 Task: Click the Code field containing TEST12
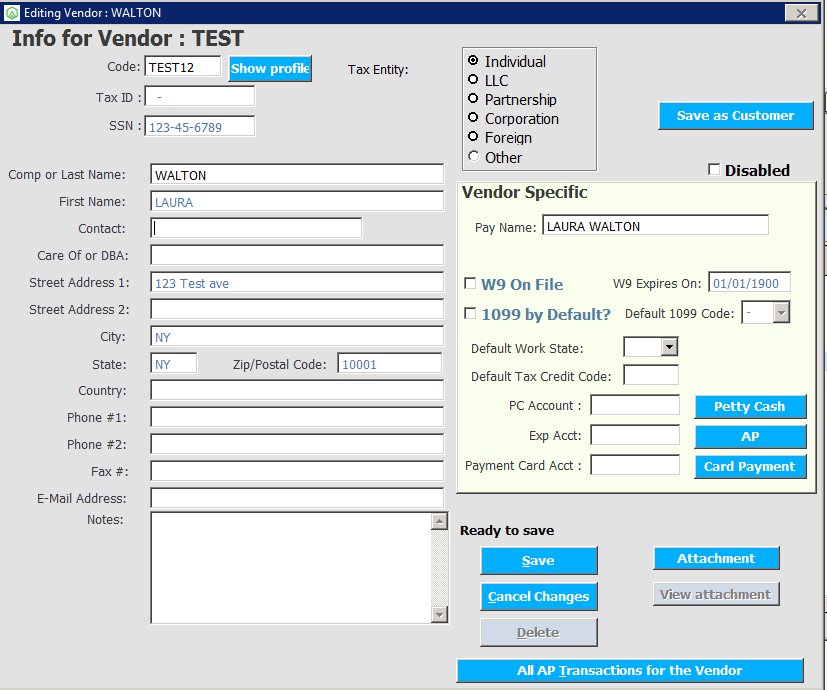coord(182,67)
